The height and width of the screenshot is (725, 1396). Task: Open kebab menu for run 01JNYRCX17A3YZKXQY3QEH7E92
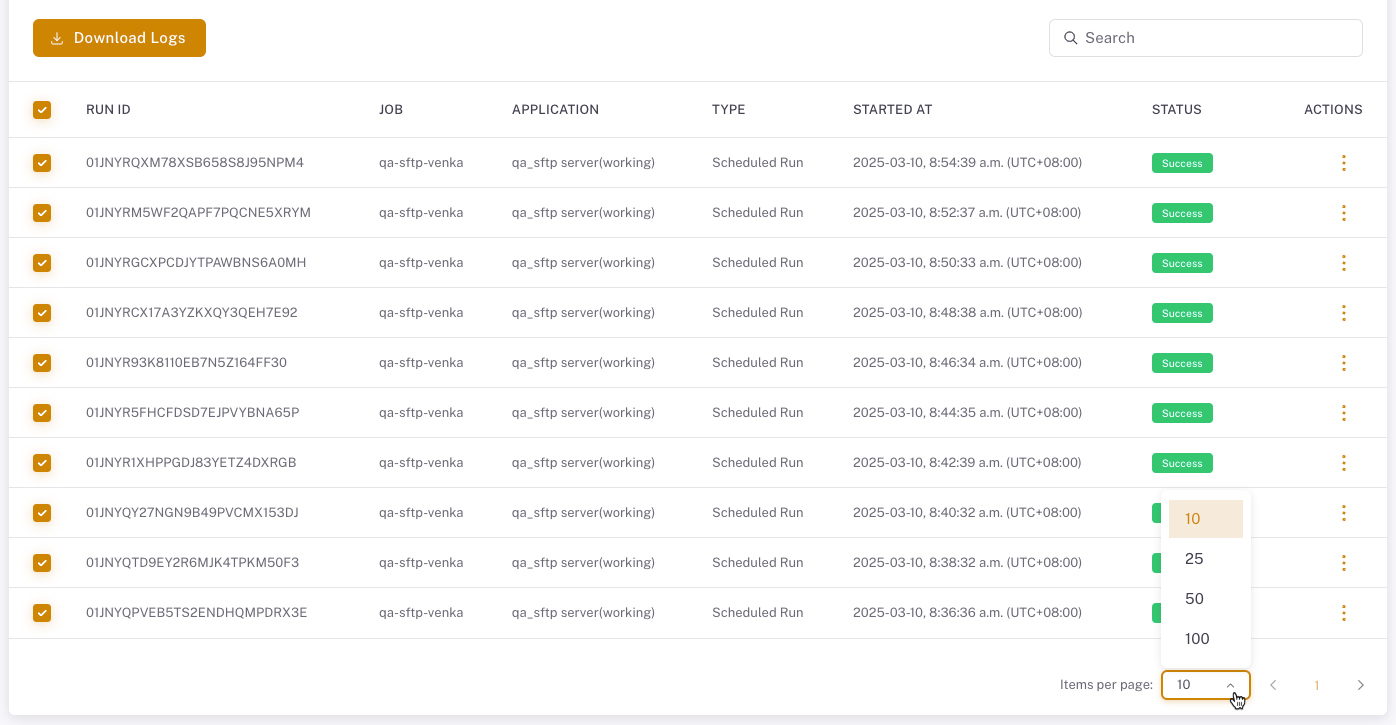click(1343, 313)
